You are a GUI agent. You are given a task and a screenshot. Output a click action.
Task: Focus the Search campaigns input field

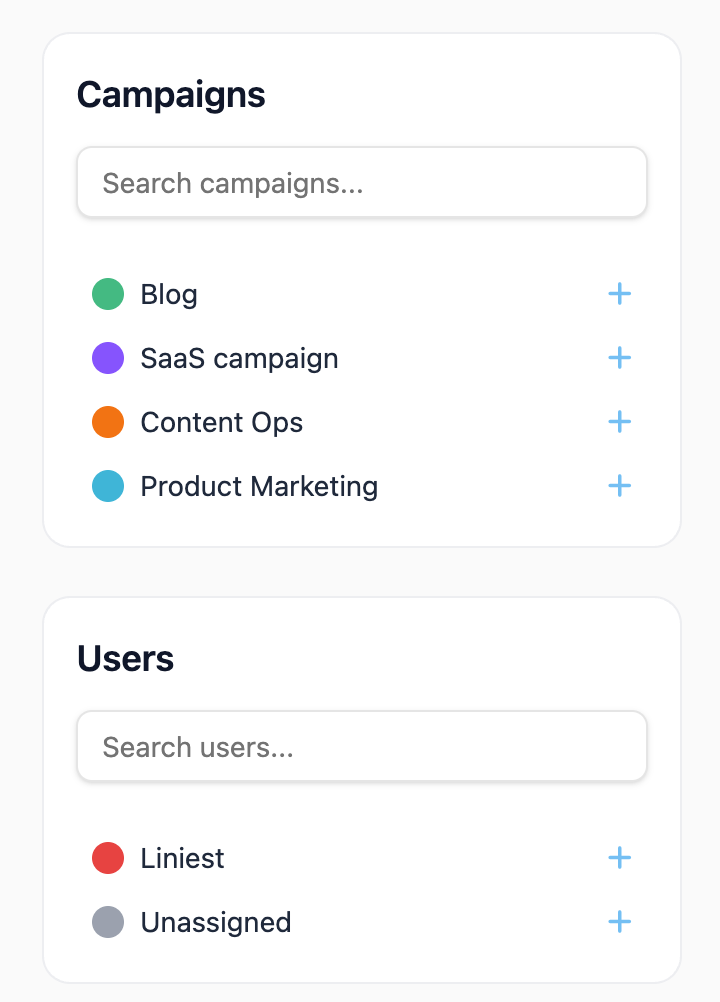(362, 183)
